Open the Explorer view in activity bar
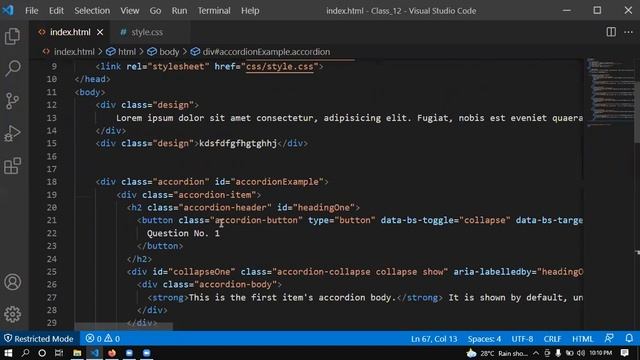The width and height of the screenshot is (640, 360). [x=12, y=36]
